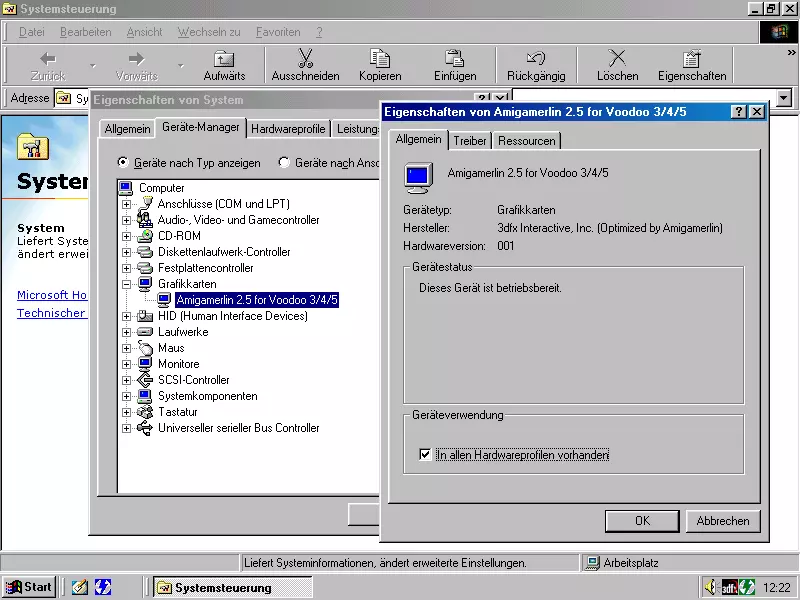Click the Löschen X icon

[617, 58]
